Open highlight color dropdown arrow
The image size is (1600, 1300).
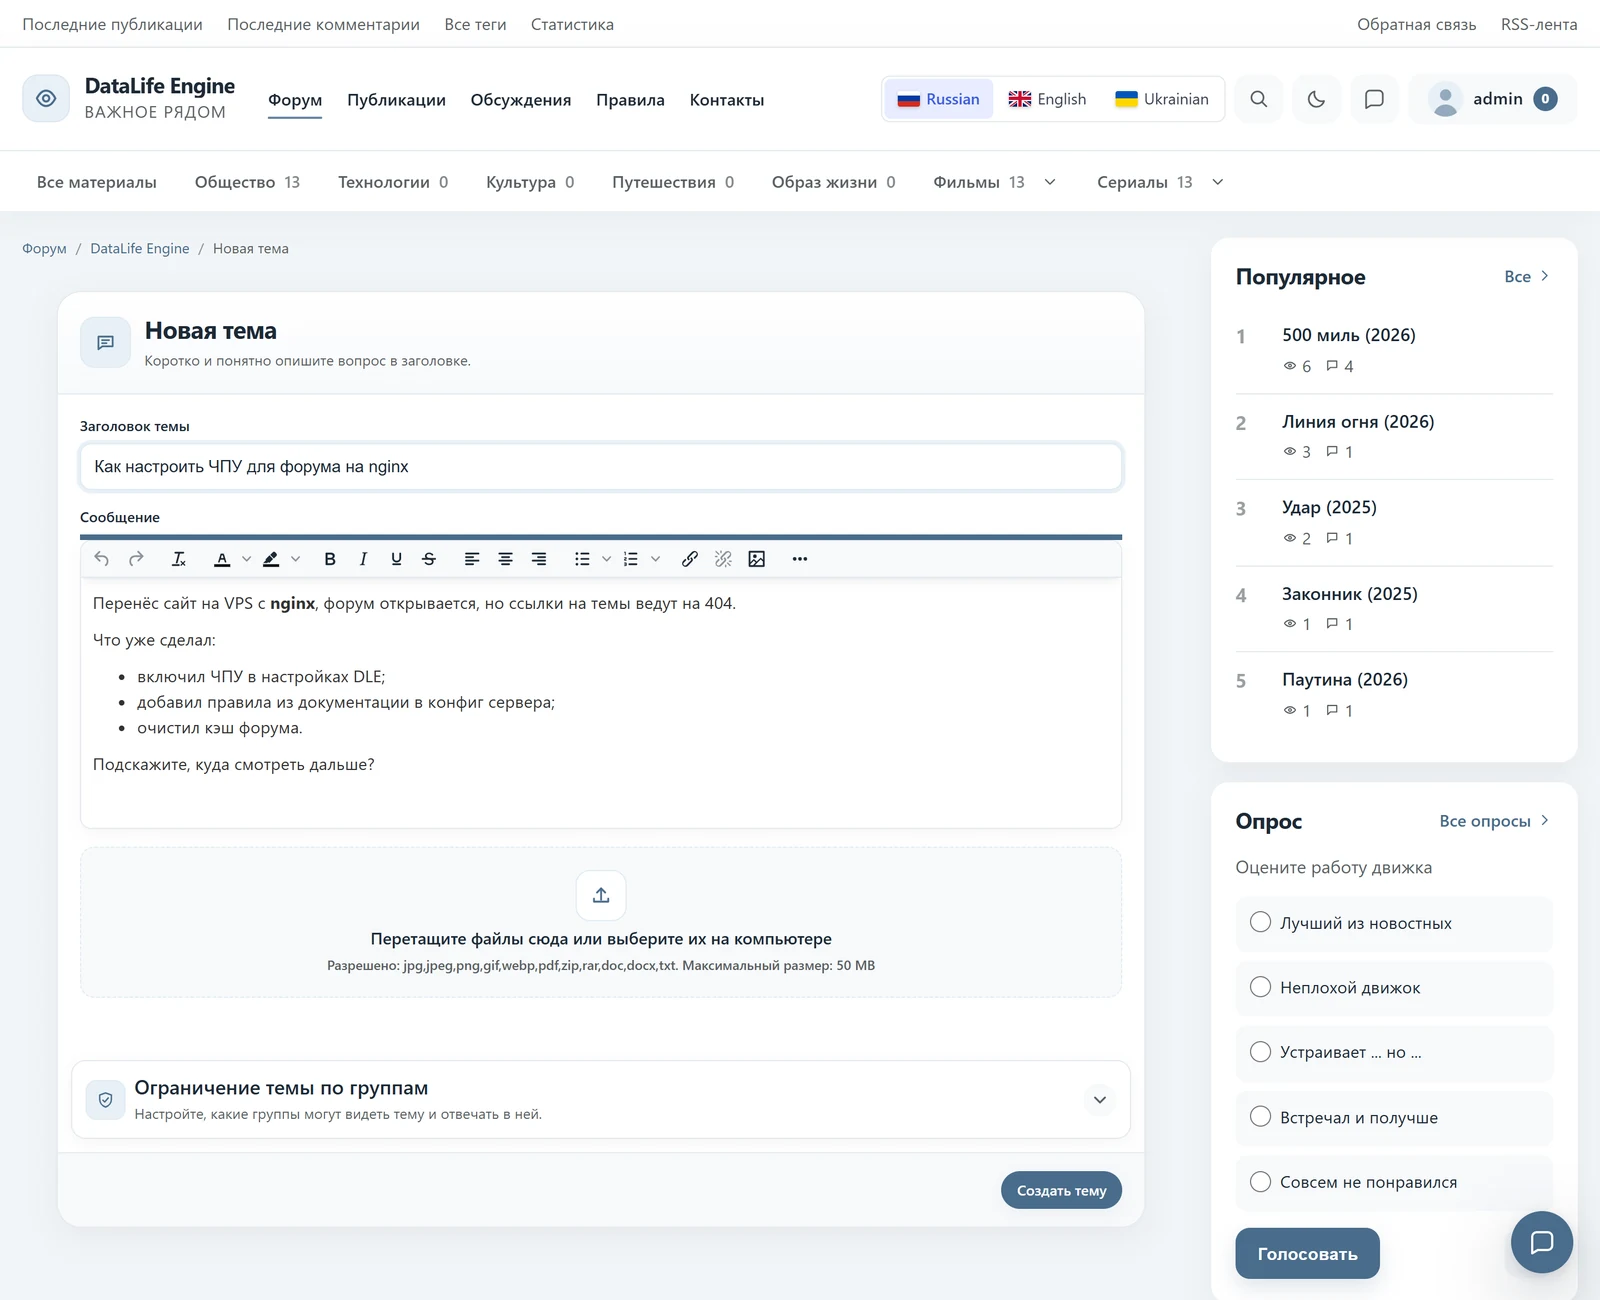click(296, 559)
